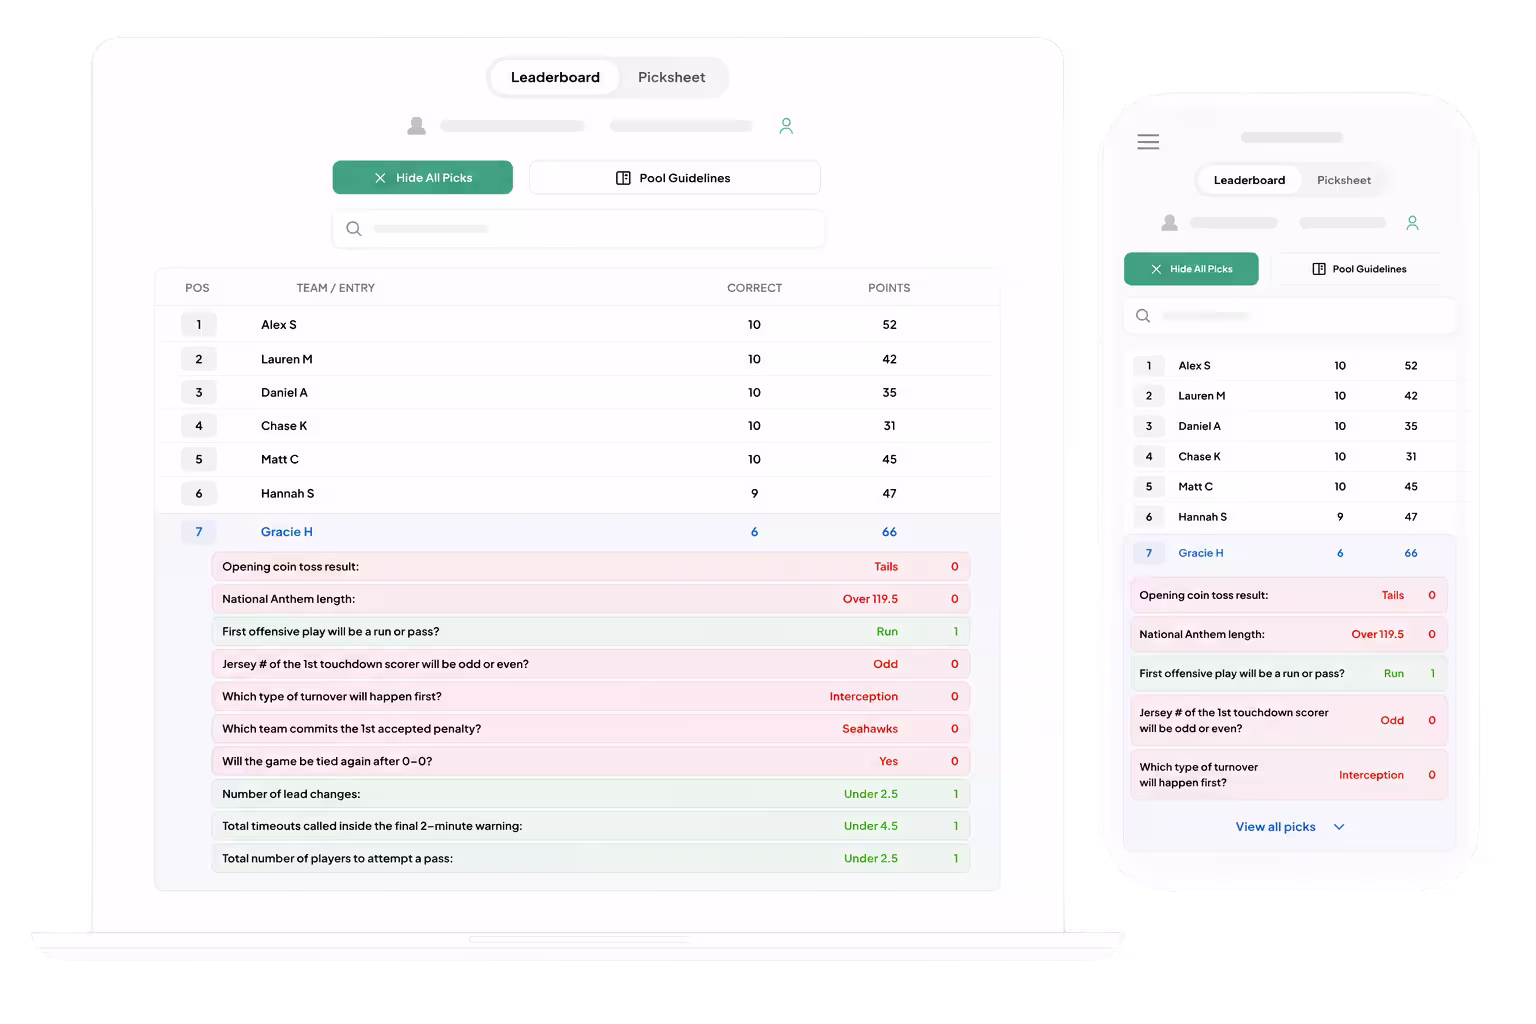Click the green user profile icon on mobile
This screenshot has width=1536, height=1024.
pos(1412,223)
